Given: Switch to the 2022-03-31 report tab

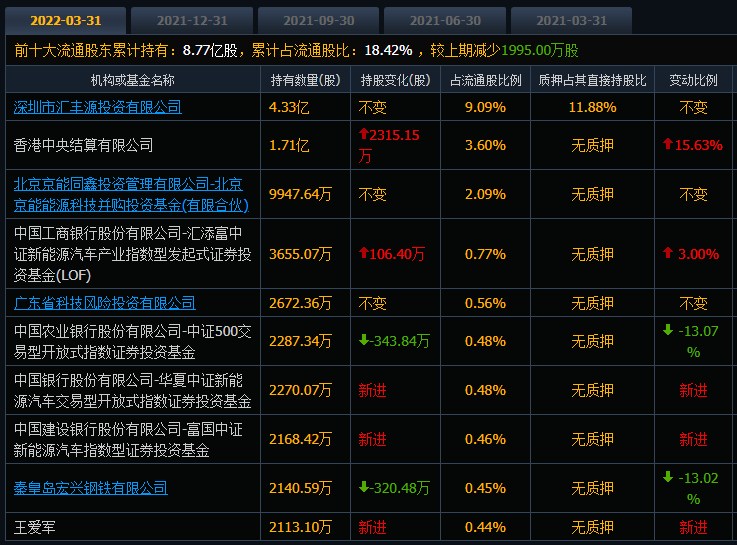Looking at the screenshot, I should click(x=65, y=21).
